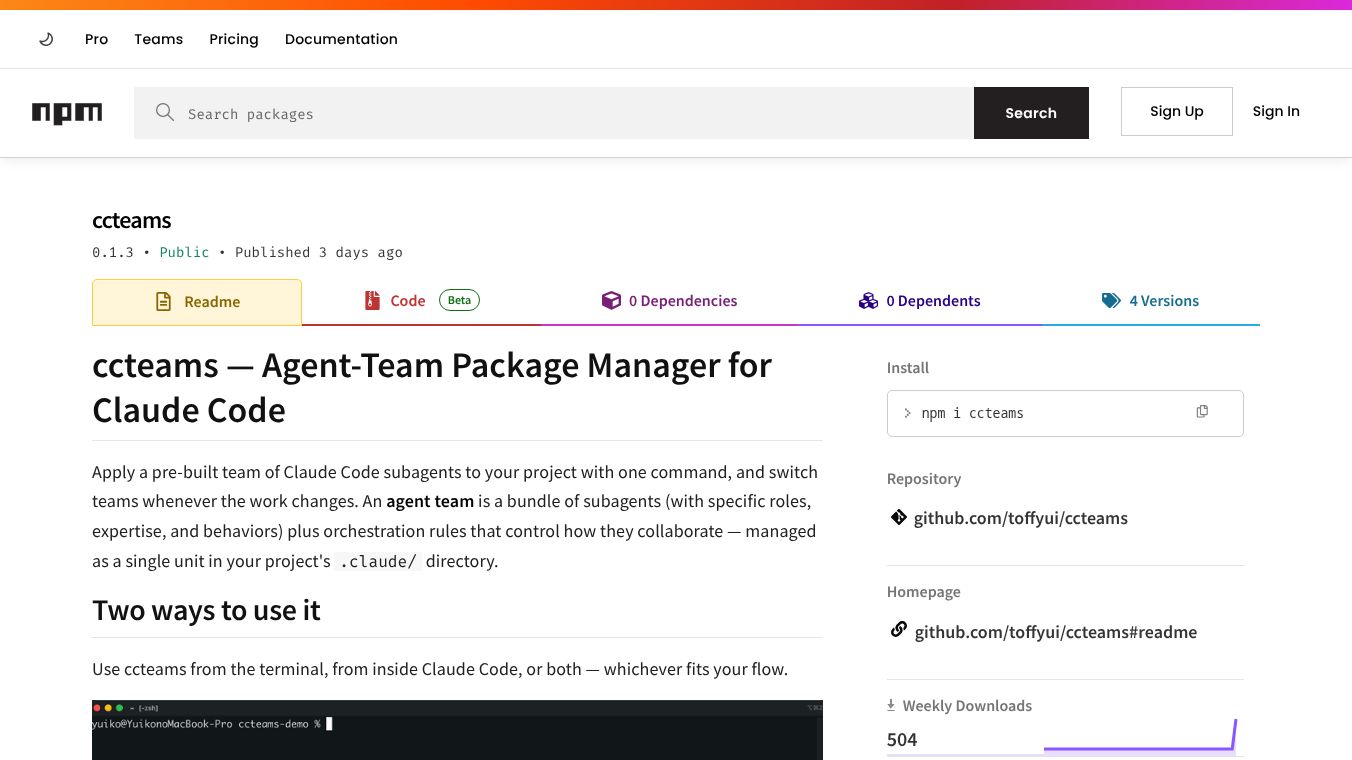Screen dimensions: 1352x760
Task: Open the Pricing menu item
Action: click(234, 39)
